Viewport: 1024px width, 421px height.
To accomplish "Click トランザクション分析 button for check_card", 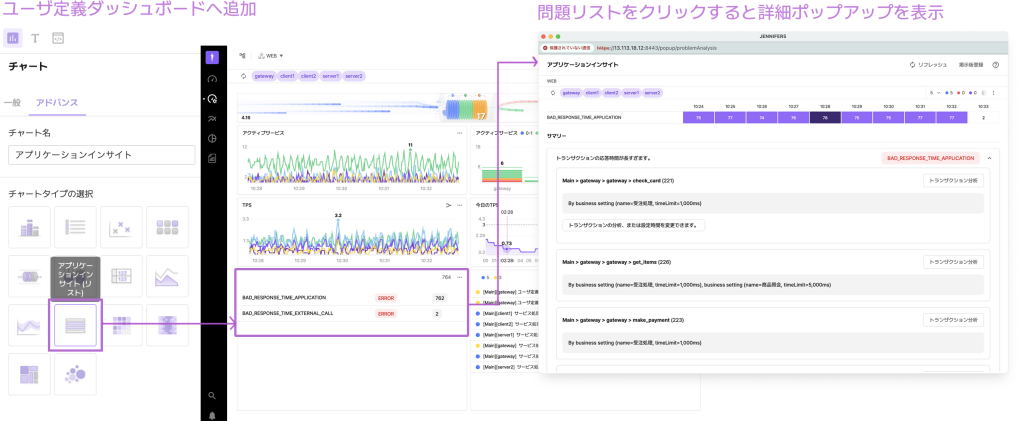I will (x=953, y=181).
